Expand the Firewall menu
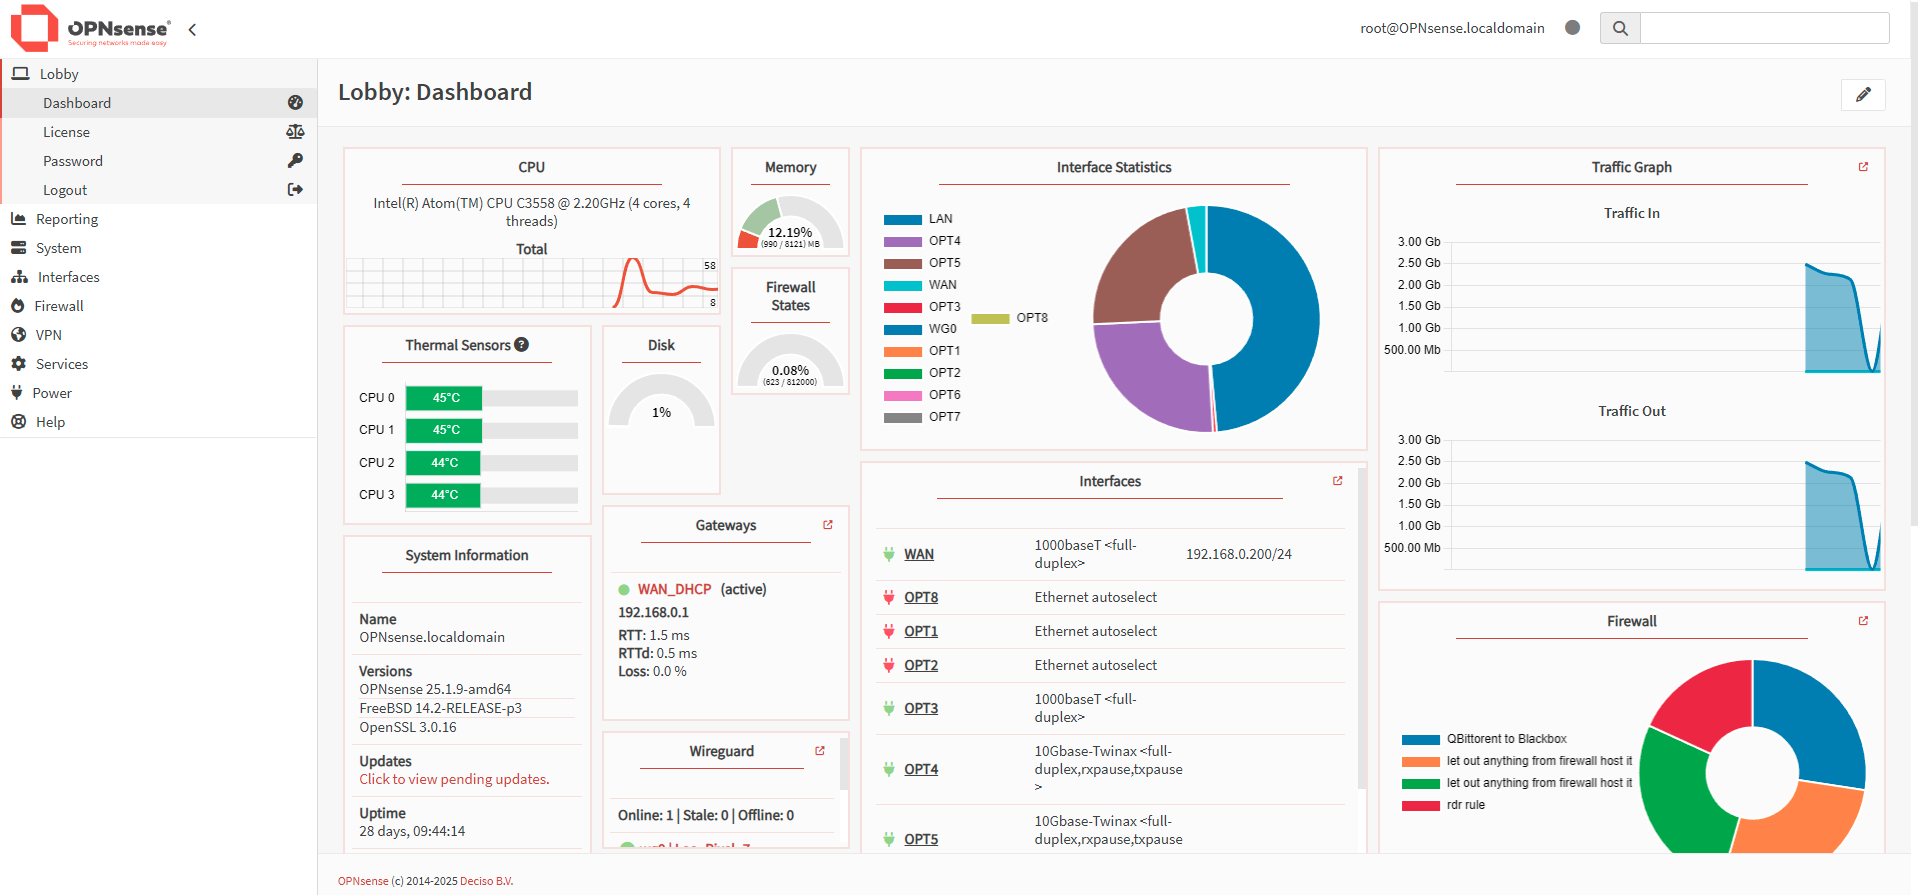Image resolution: width=1918 pixels, height=895 pixels. pyautogui.click(x=159, y=306)
